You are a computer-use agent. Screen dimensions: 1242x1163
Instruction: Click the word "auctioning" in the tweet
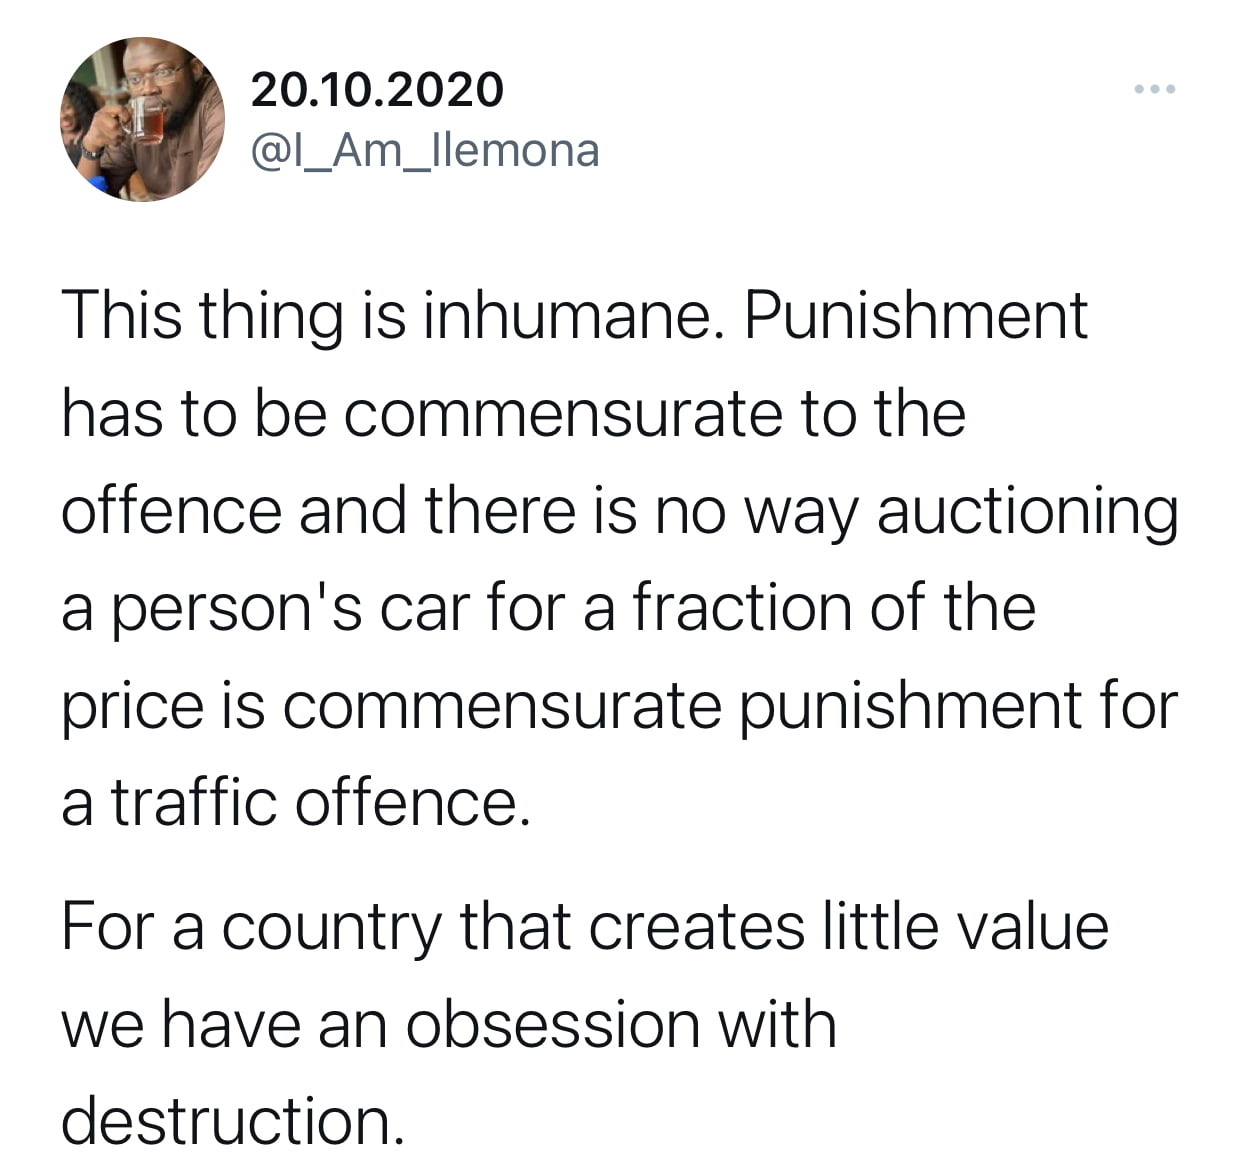1027,512
